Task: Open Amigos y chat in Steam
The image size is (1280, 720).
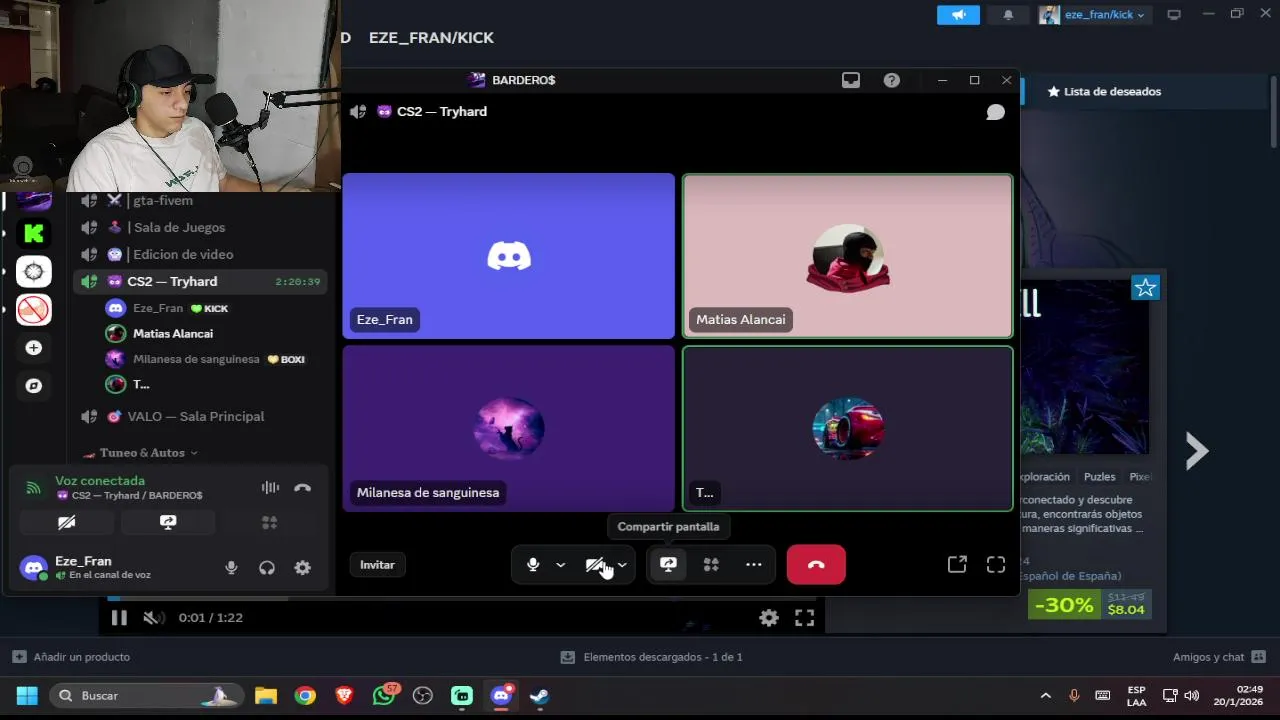Action: [1219, 657]
